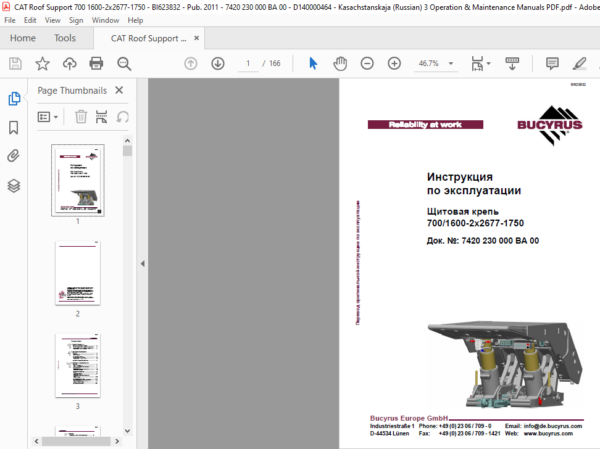Select page 2 thumbnail

[78, 273]
